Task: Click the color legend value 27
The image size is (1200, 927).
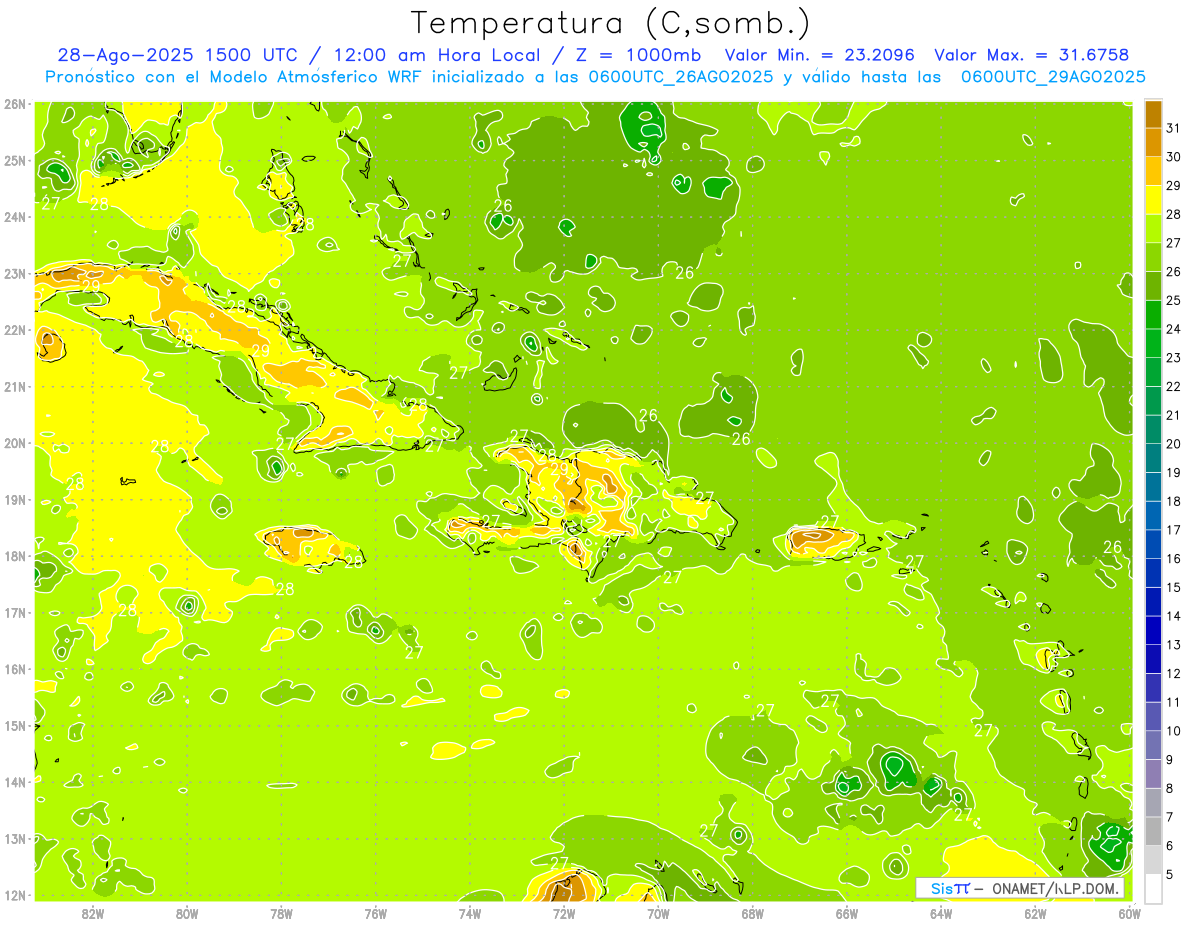Action: click(1173, 243)
